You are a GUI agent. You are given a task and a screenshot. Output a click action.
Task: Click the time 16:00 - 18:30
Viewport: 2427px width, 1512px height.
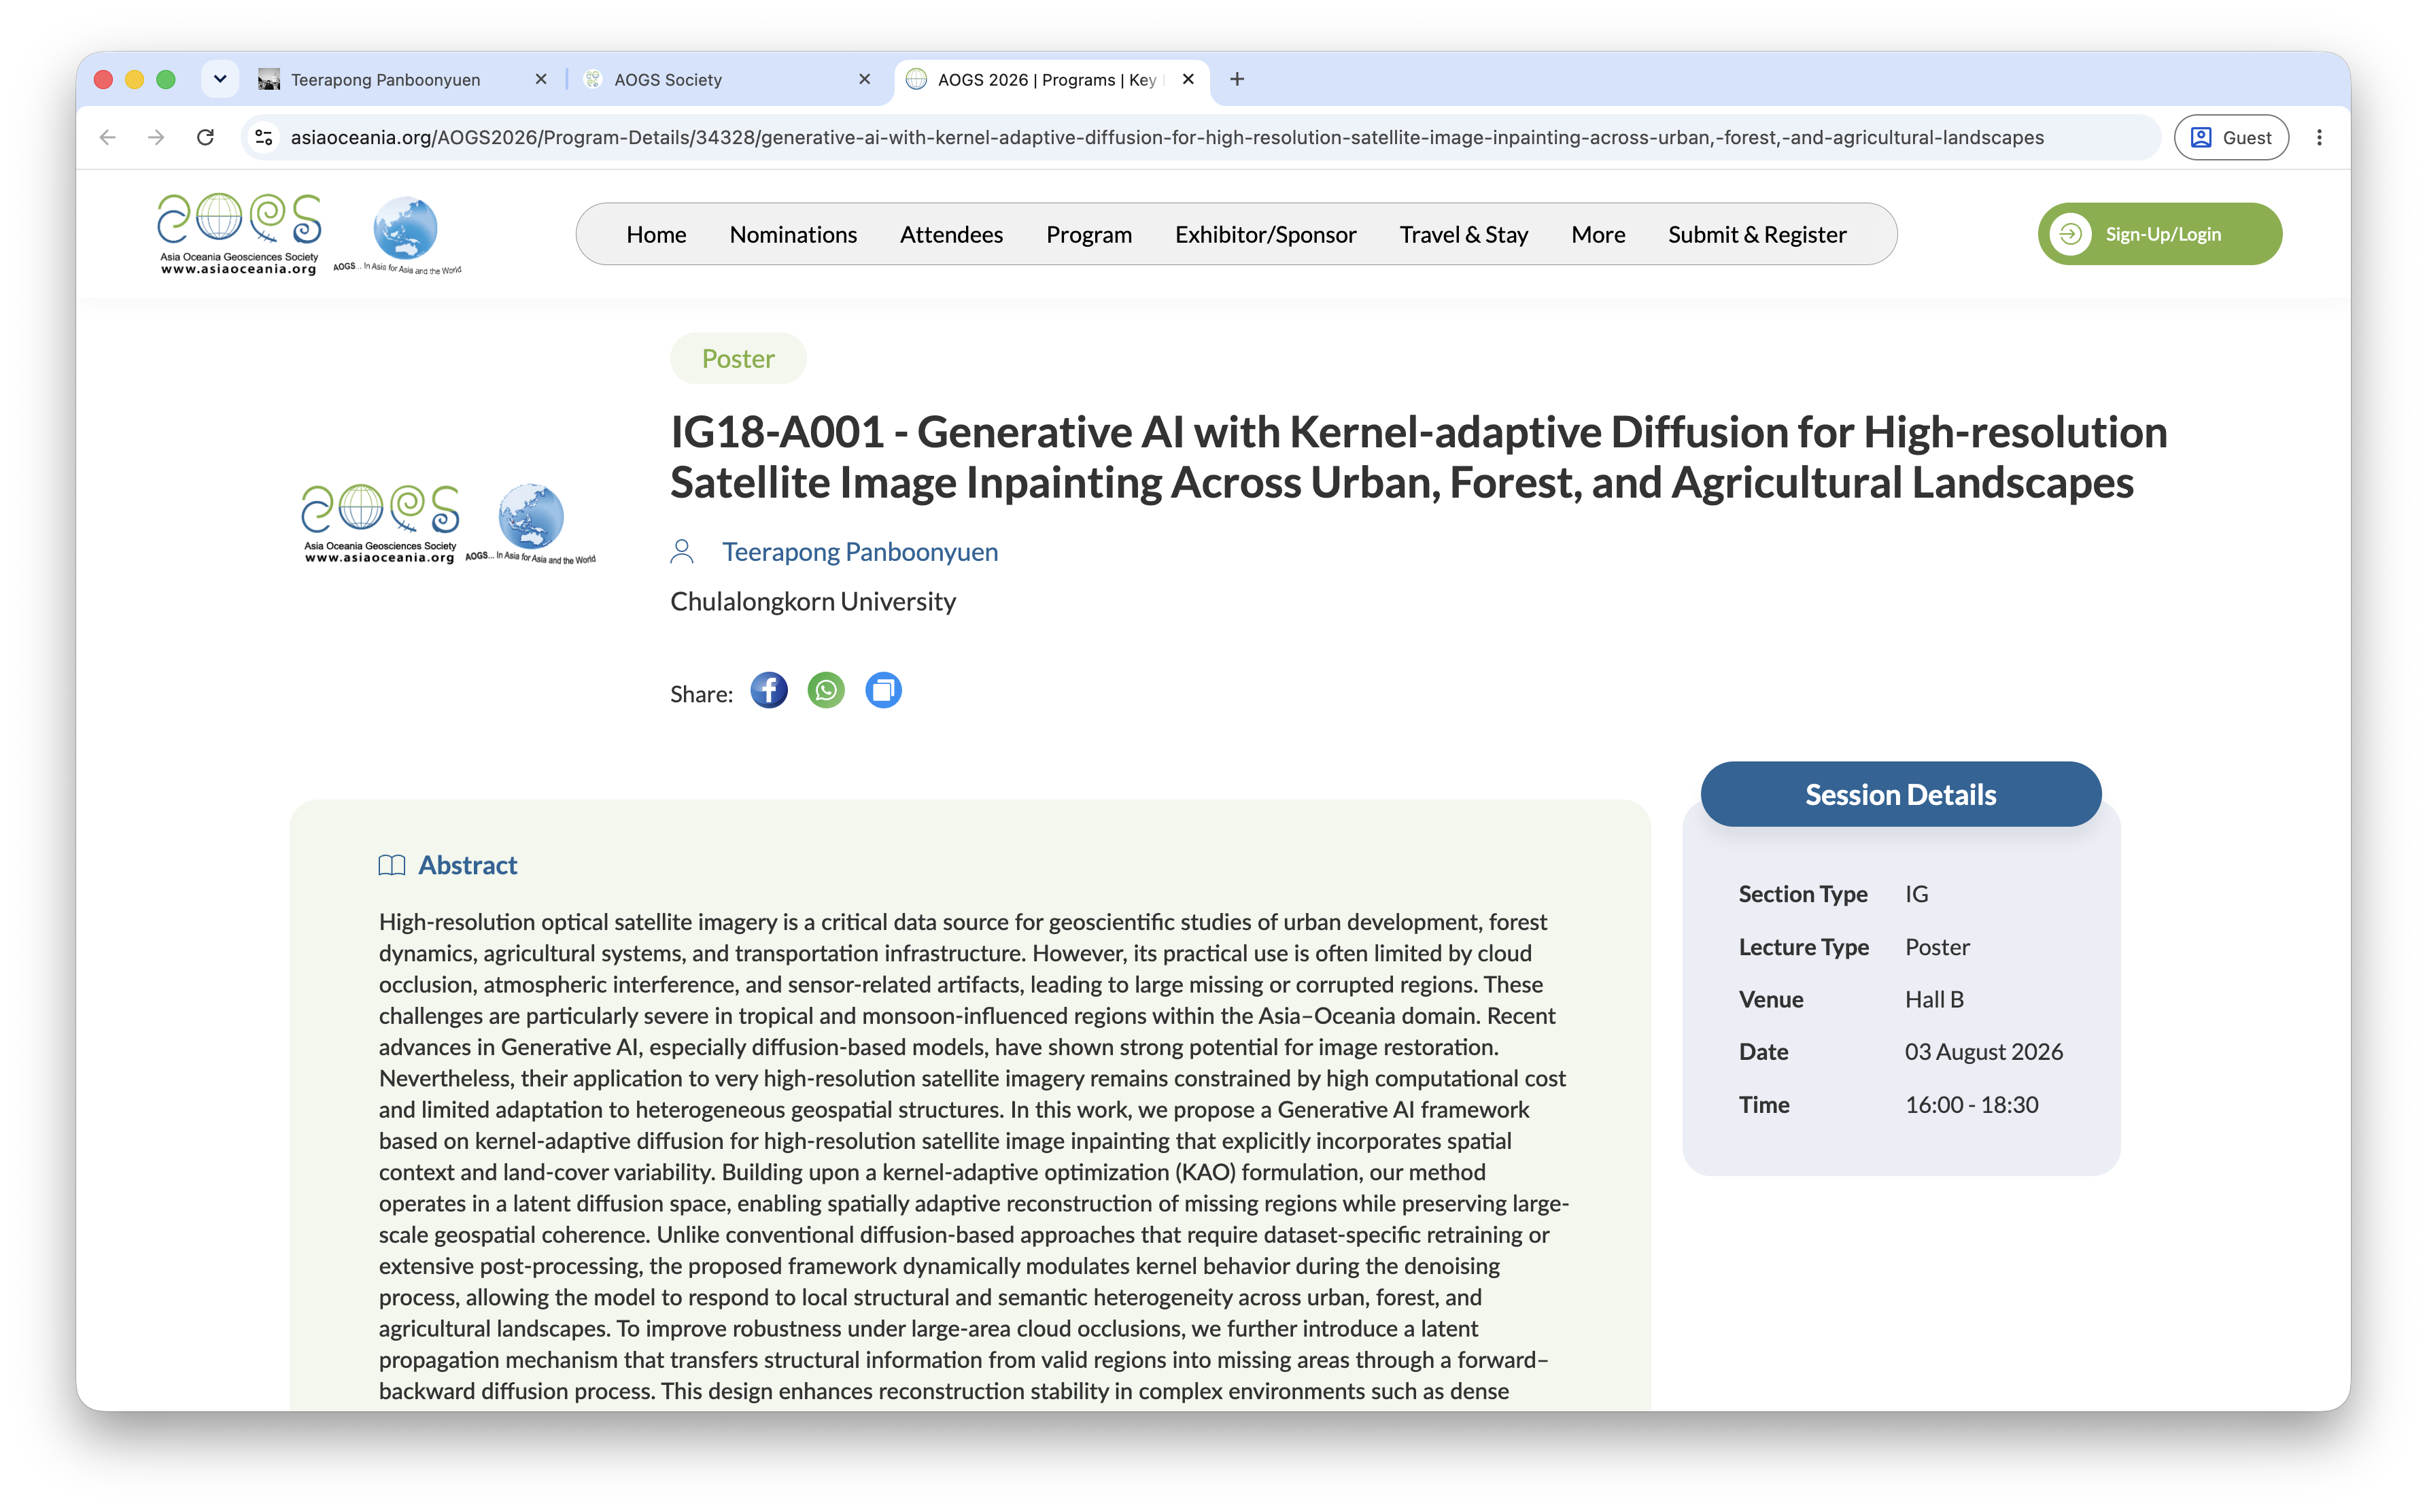1972,1104
